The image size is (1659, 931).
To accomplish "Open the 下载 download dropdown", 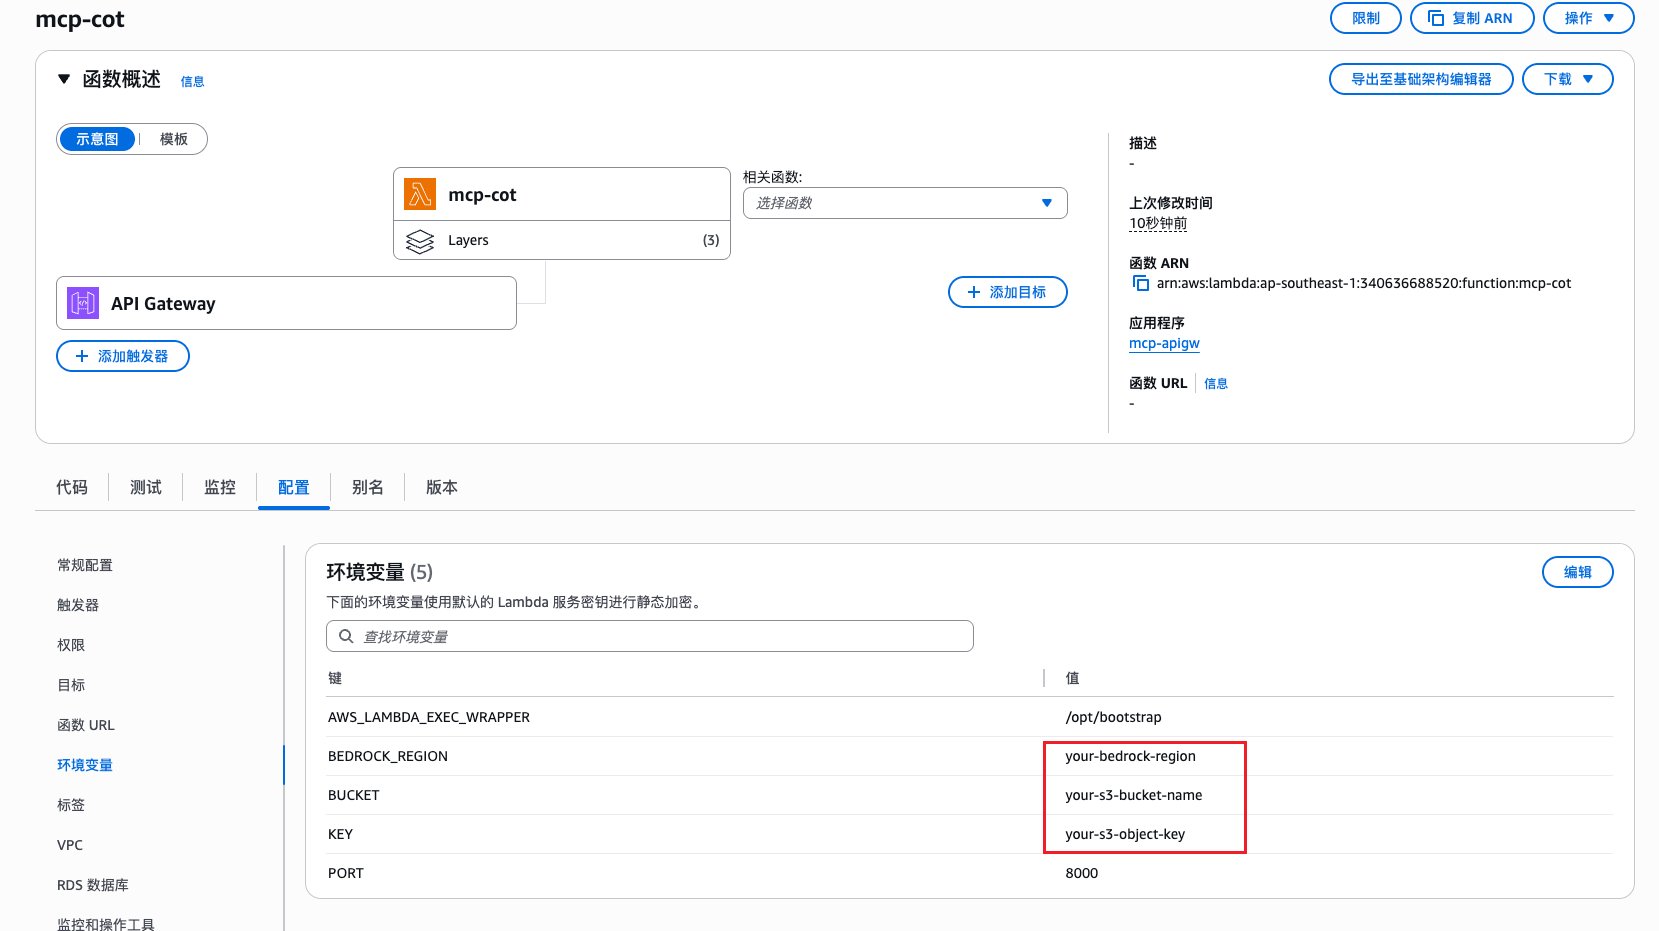I will [1567, 79].
